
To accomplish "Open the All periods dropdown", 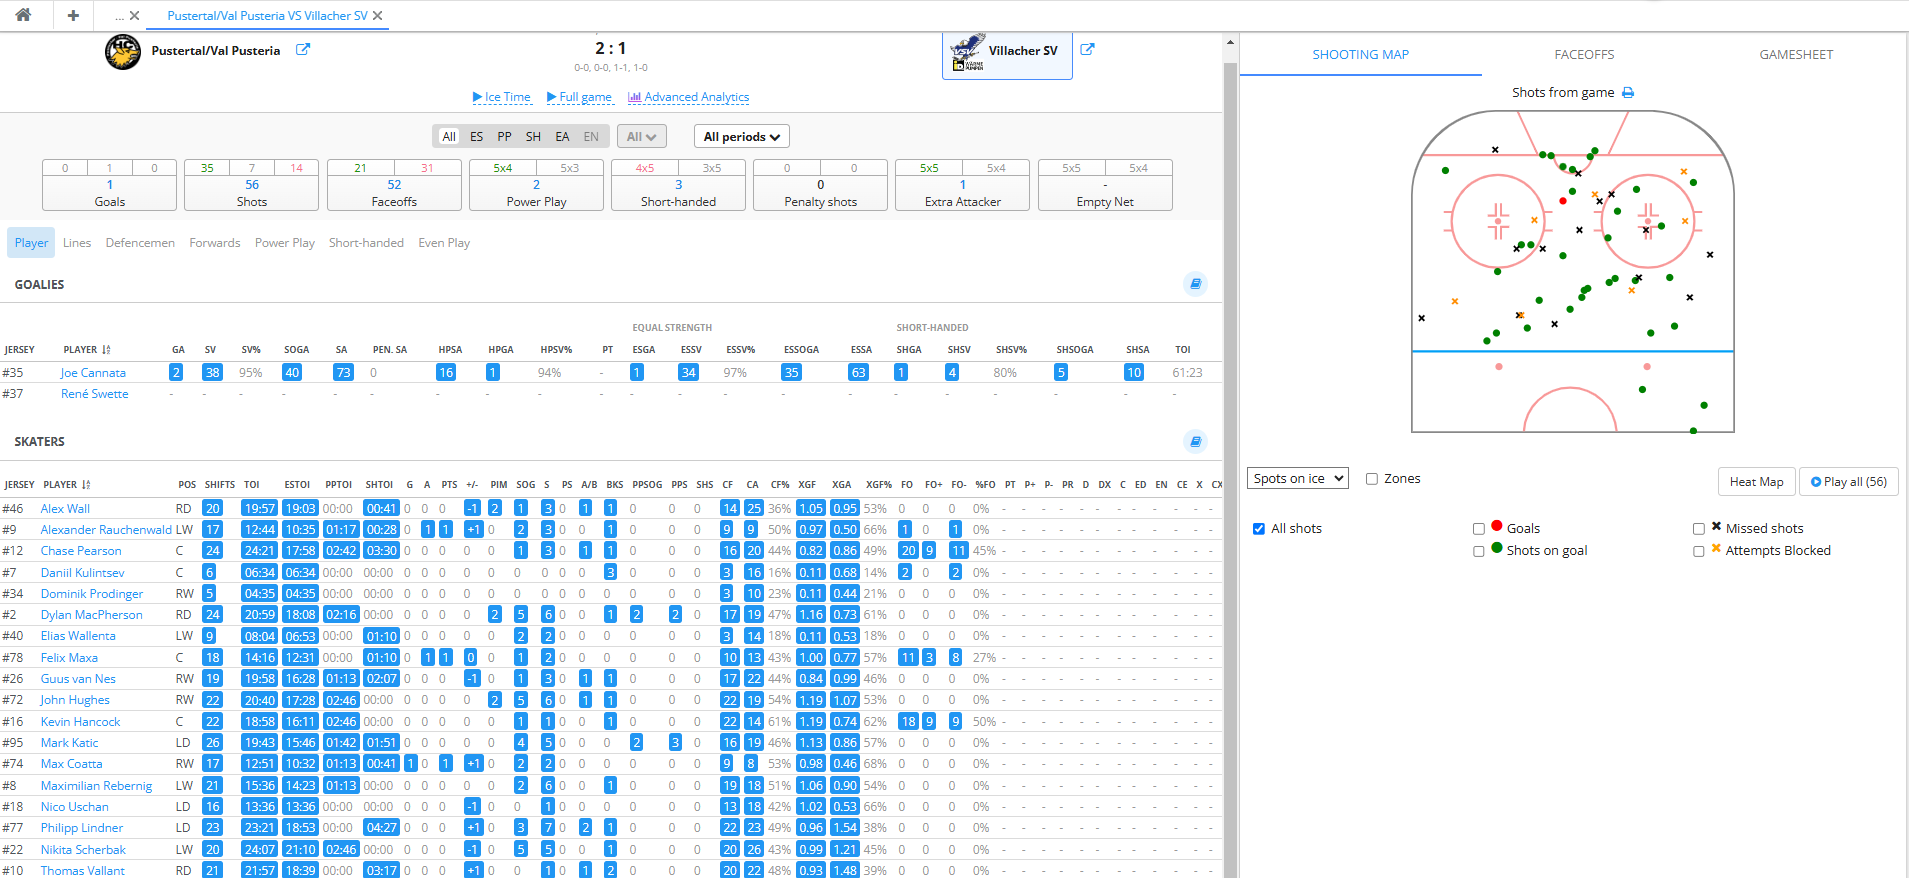I will coord(741,137).
